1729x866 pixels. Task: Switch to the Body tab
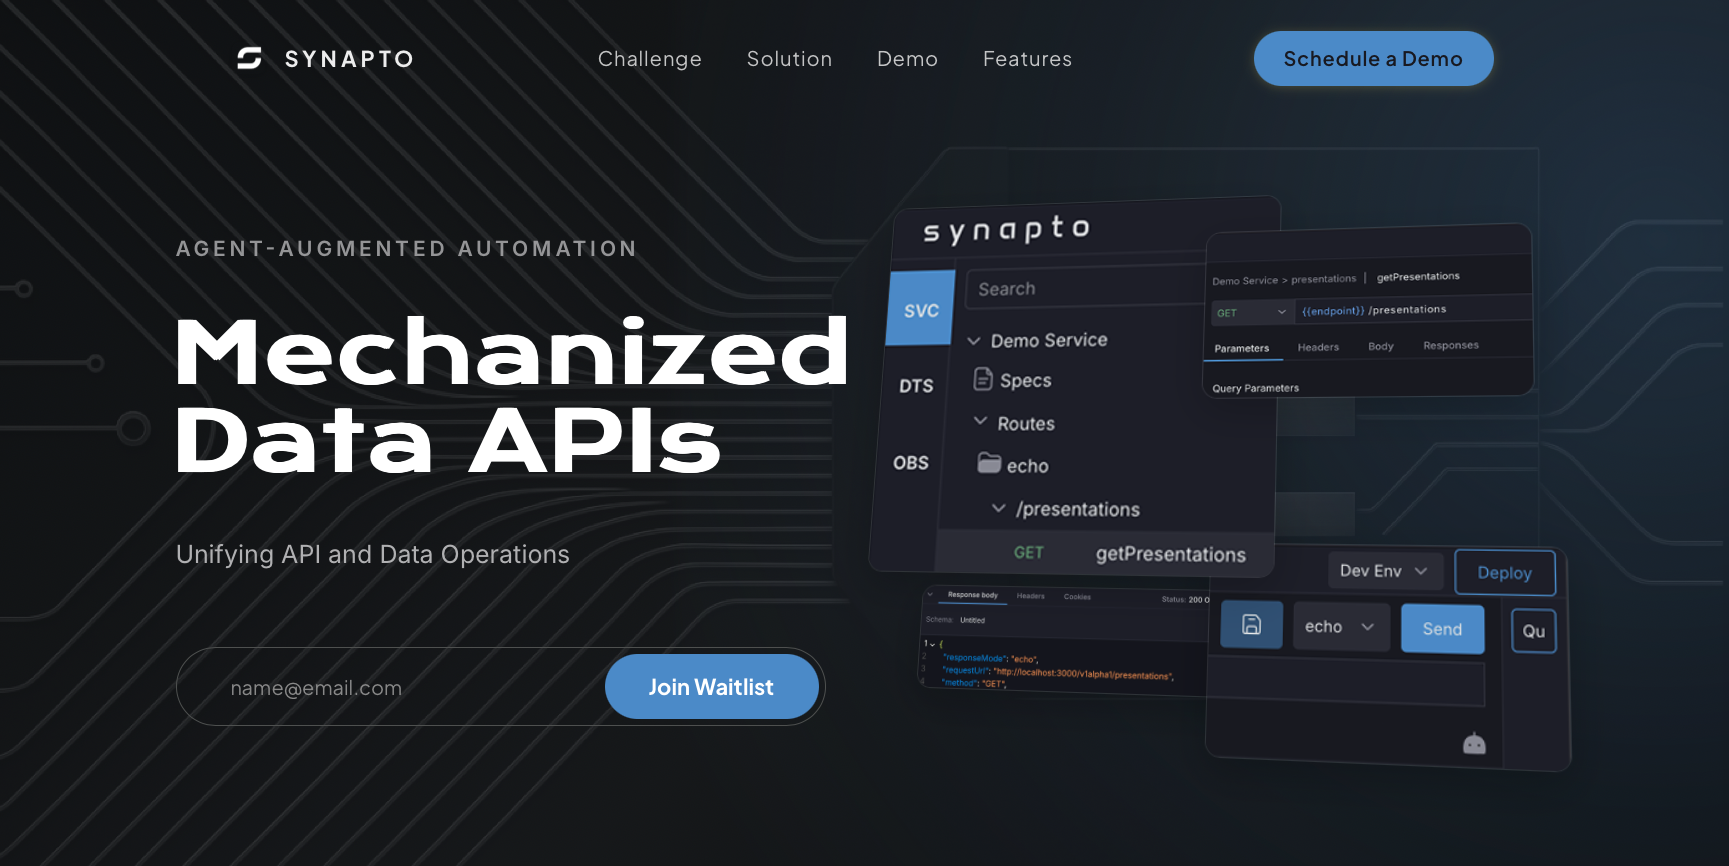point(1381,346)
